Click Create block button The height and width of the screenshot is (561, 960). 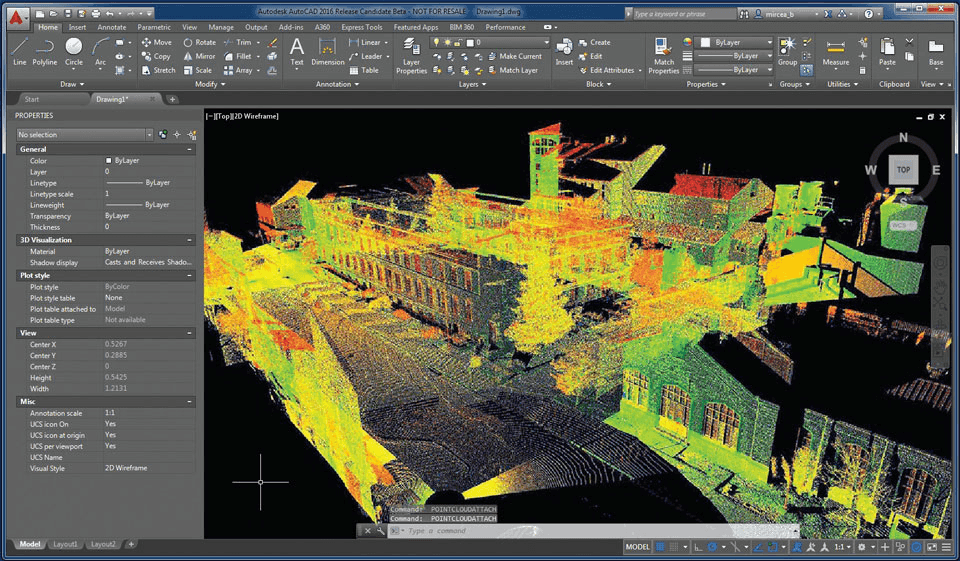pos(594,42)
